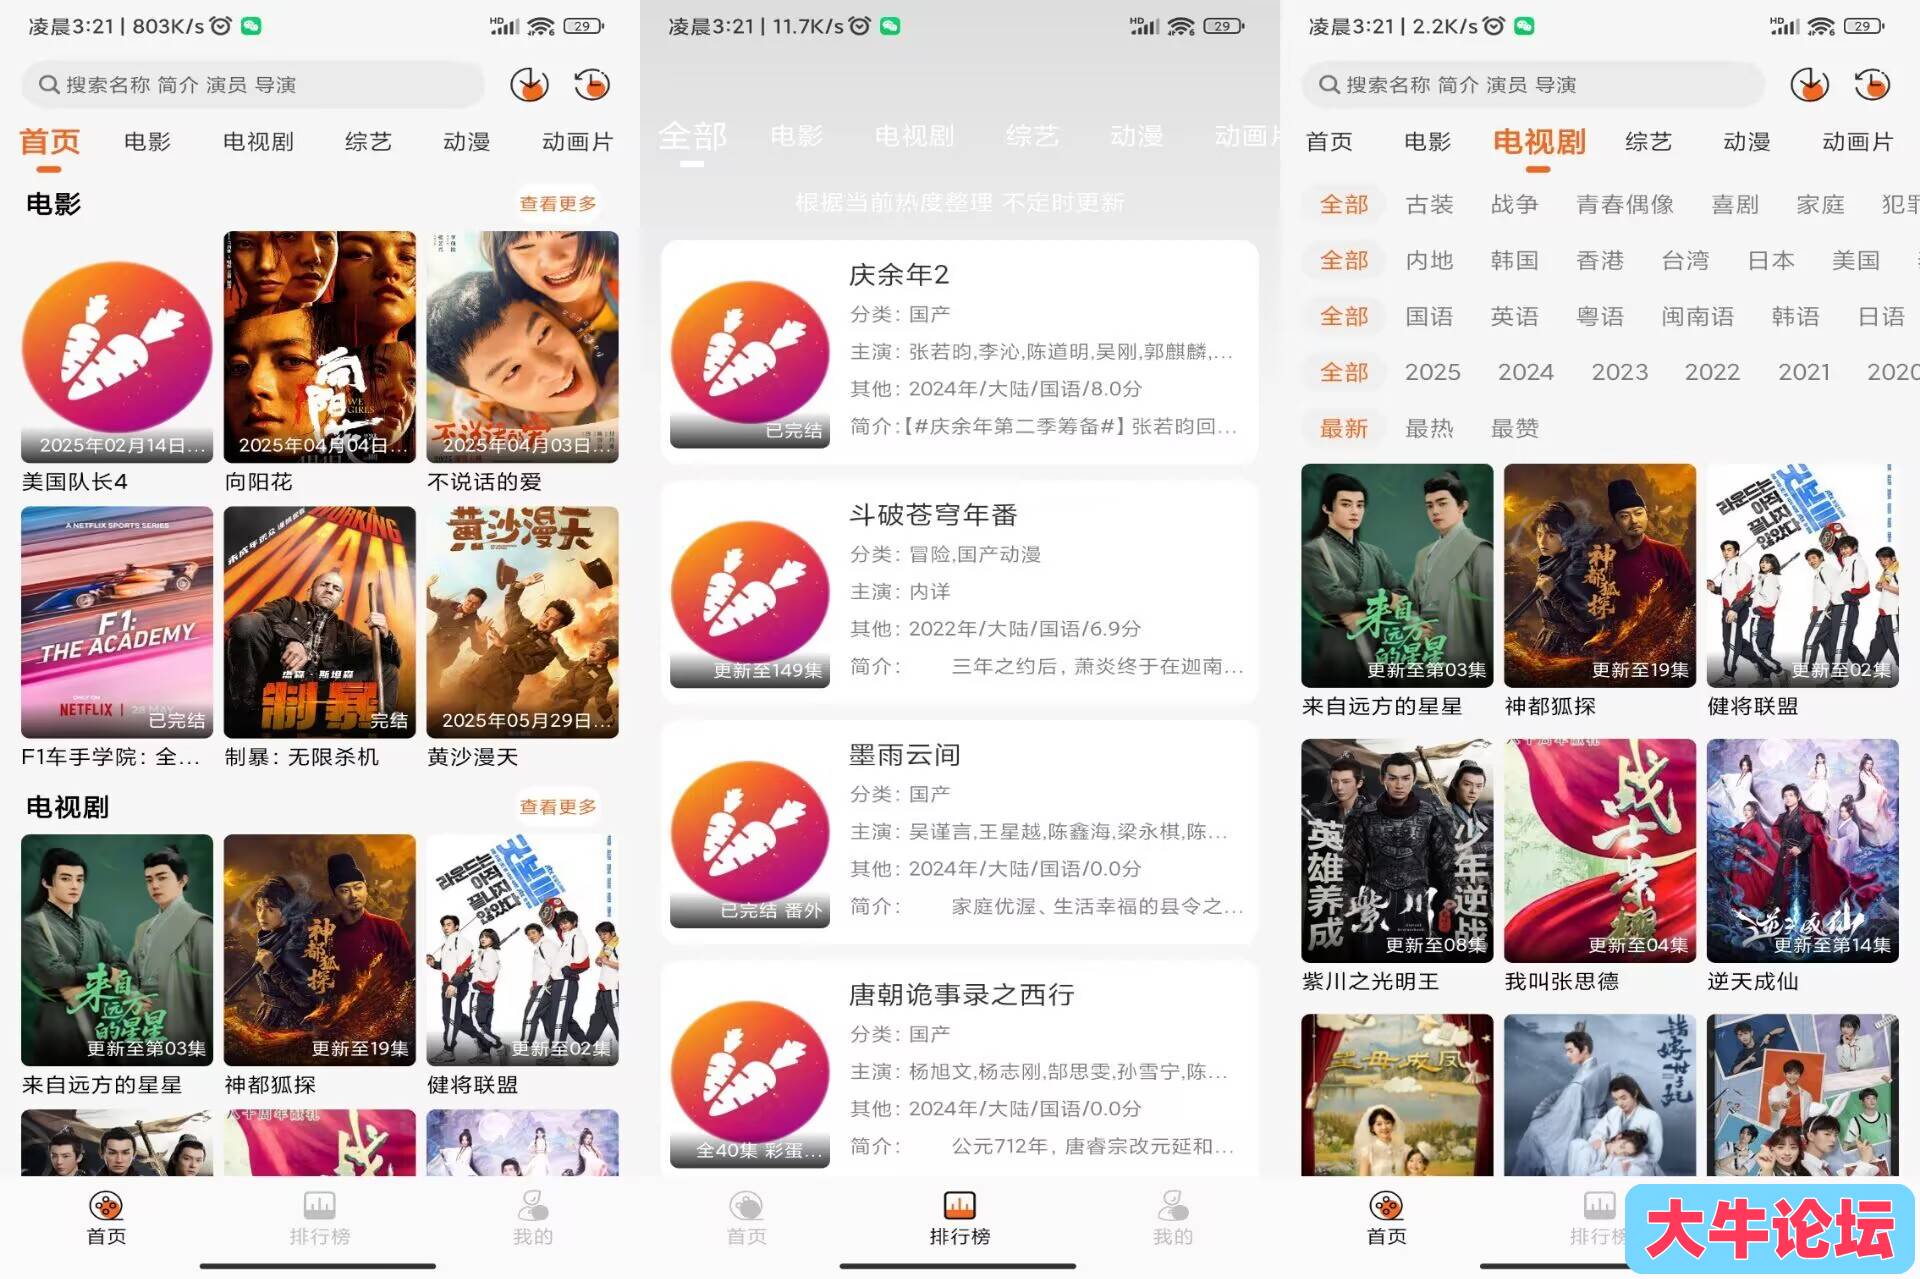Switch to 首页 tab in right screen
The image size is (1920, 1279).
click(1329, 142)
